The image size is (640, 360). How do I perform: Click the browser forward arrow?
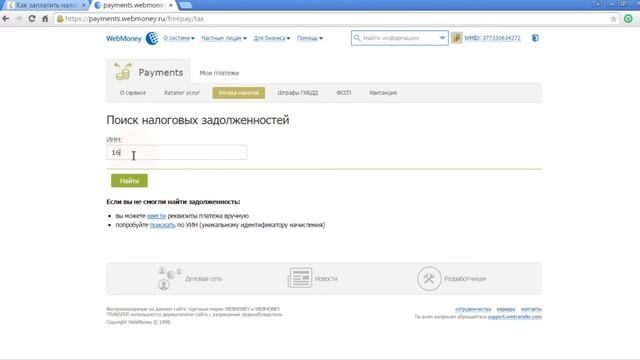pos(19,19)
